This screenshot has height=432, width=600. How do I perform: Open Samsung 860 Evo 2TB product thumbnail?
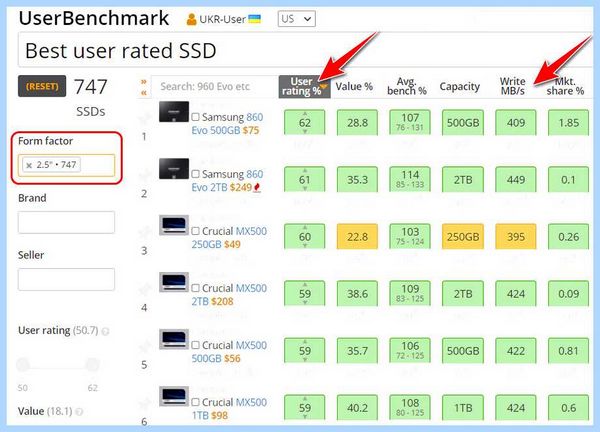174,169
